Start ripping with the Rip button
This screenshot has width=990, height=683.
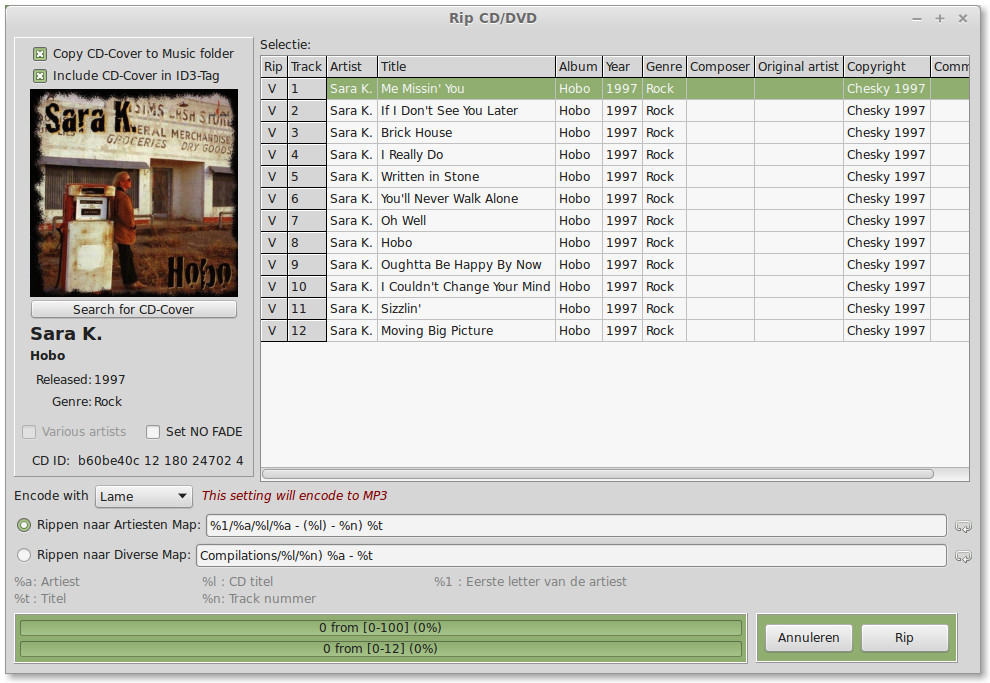tap(904, 638)
